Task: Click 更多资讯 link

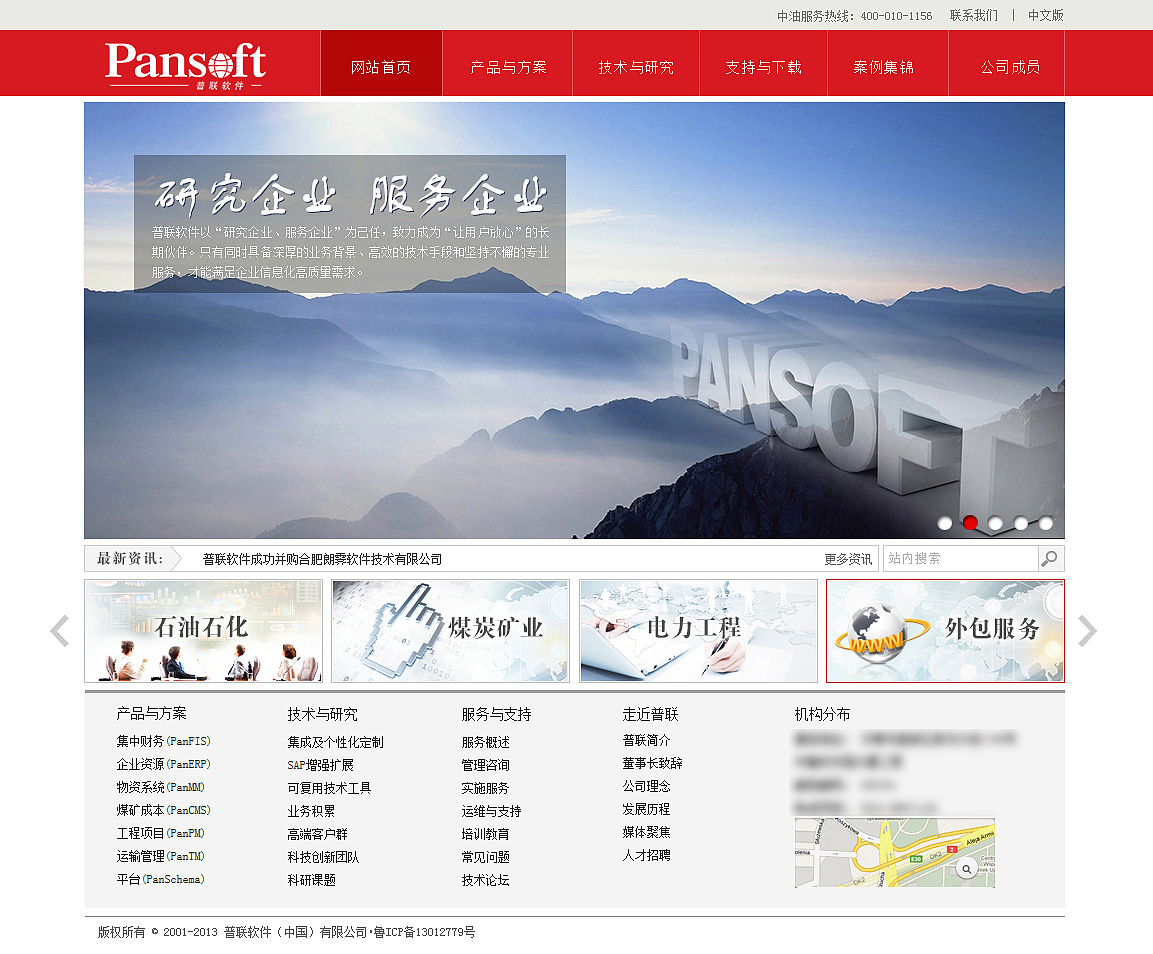Action: [848, 559]
